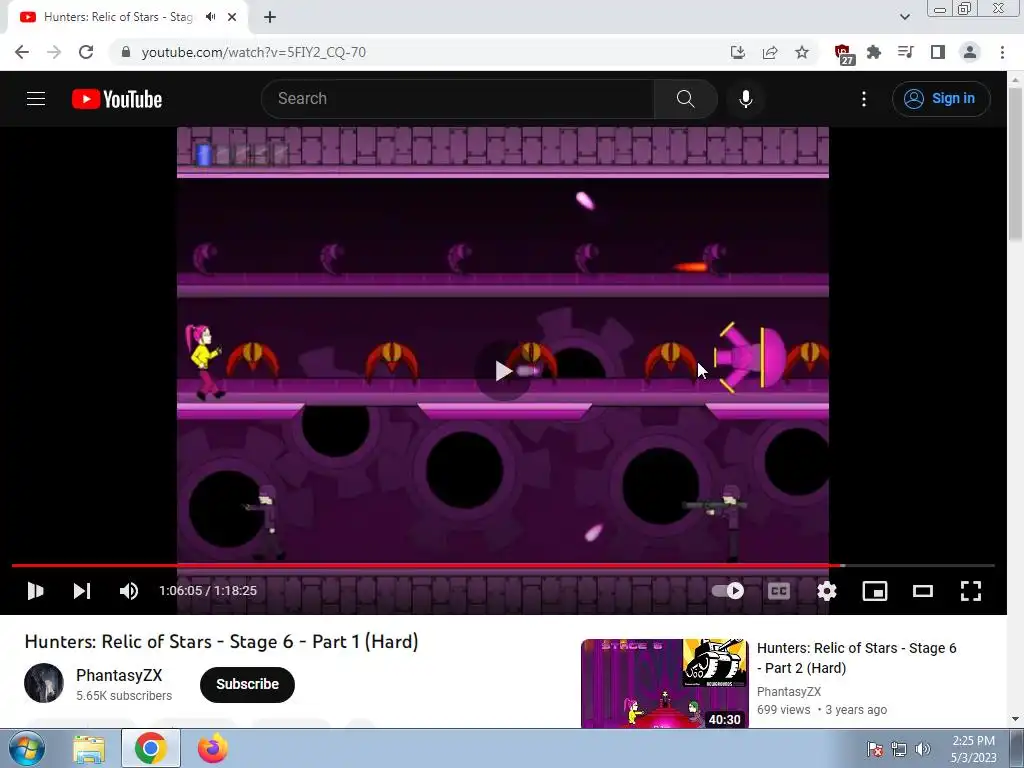Screen dimensions: 1024x768
Task: Click the install/download page icon in address bar
Action: pos(737,52)
